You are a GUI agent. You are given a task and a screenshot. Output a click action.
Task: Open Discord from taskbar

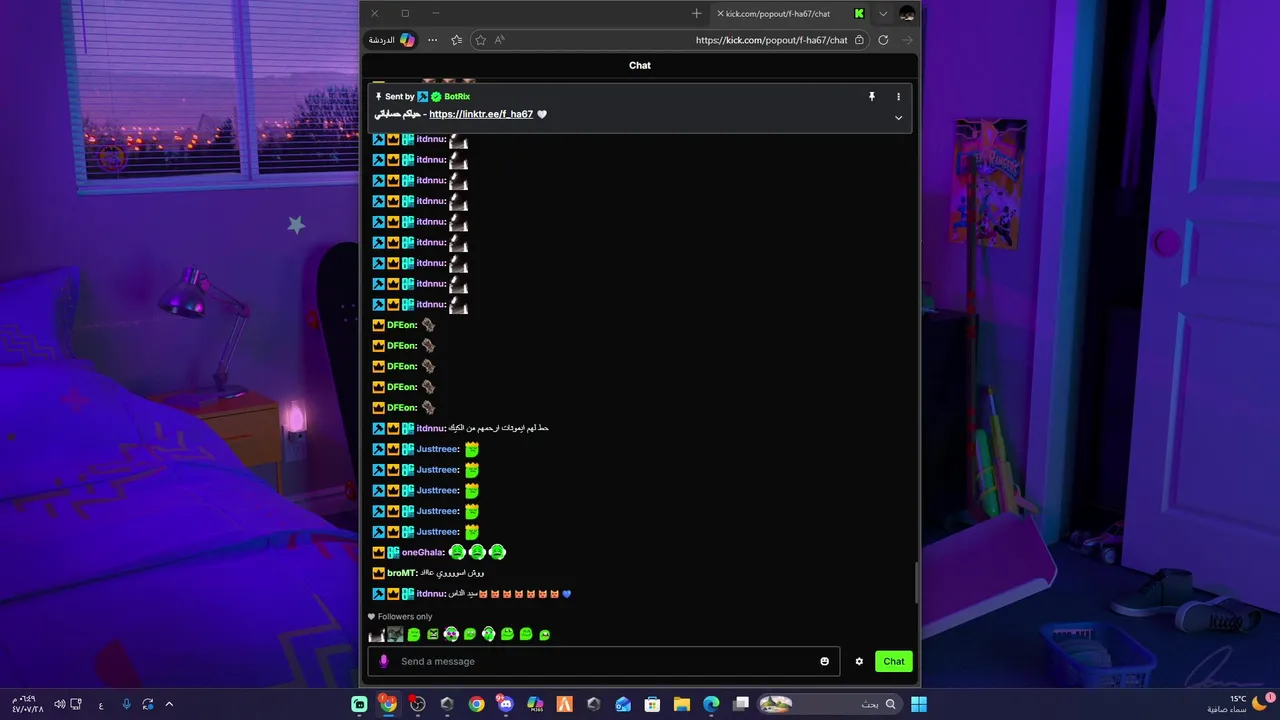coord(505,704)
